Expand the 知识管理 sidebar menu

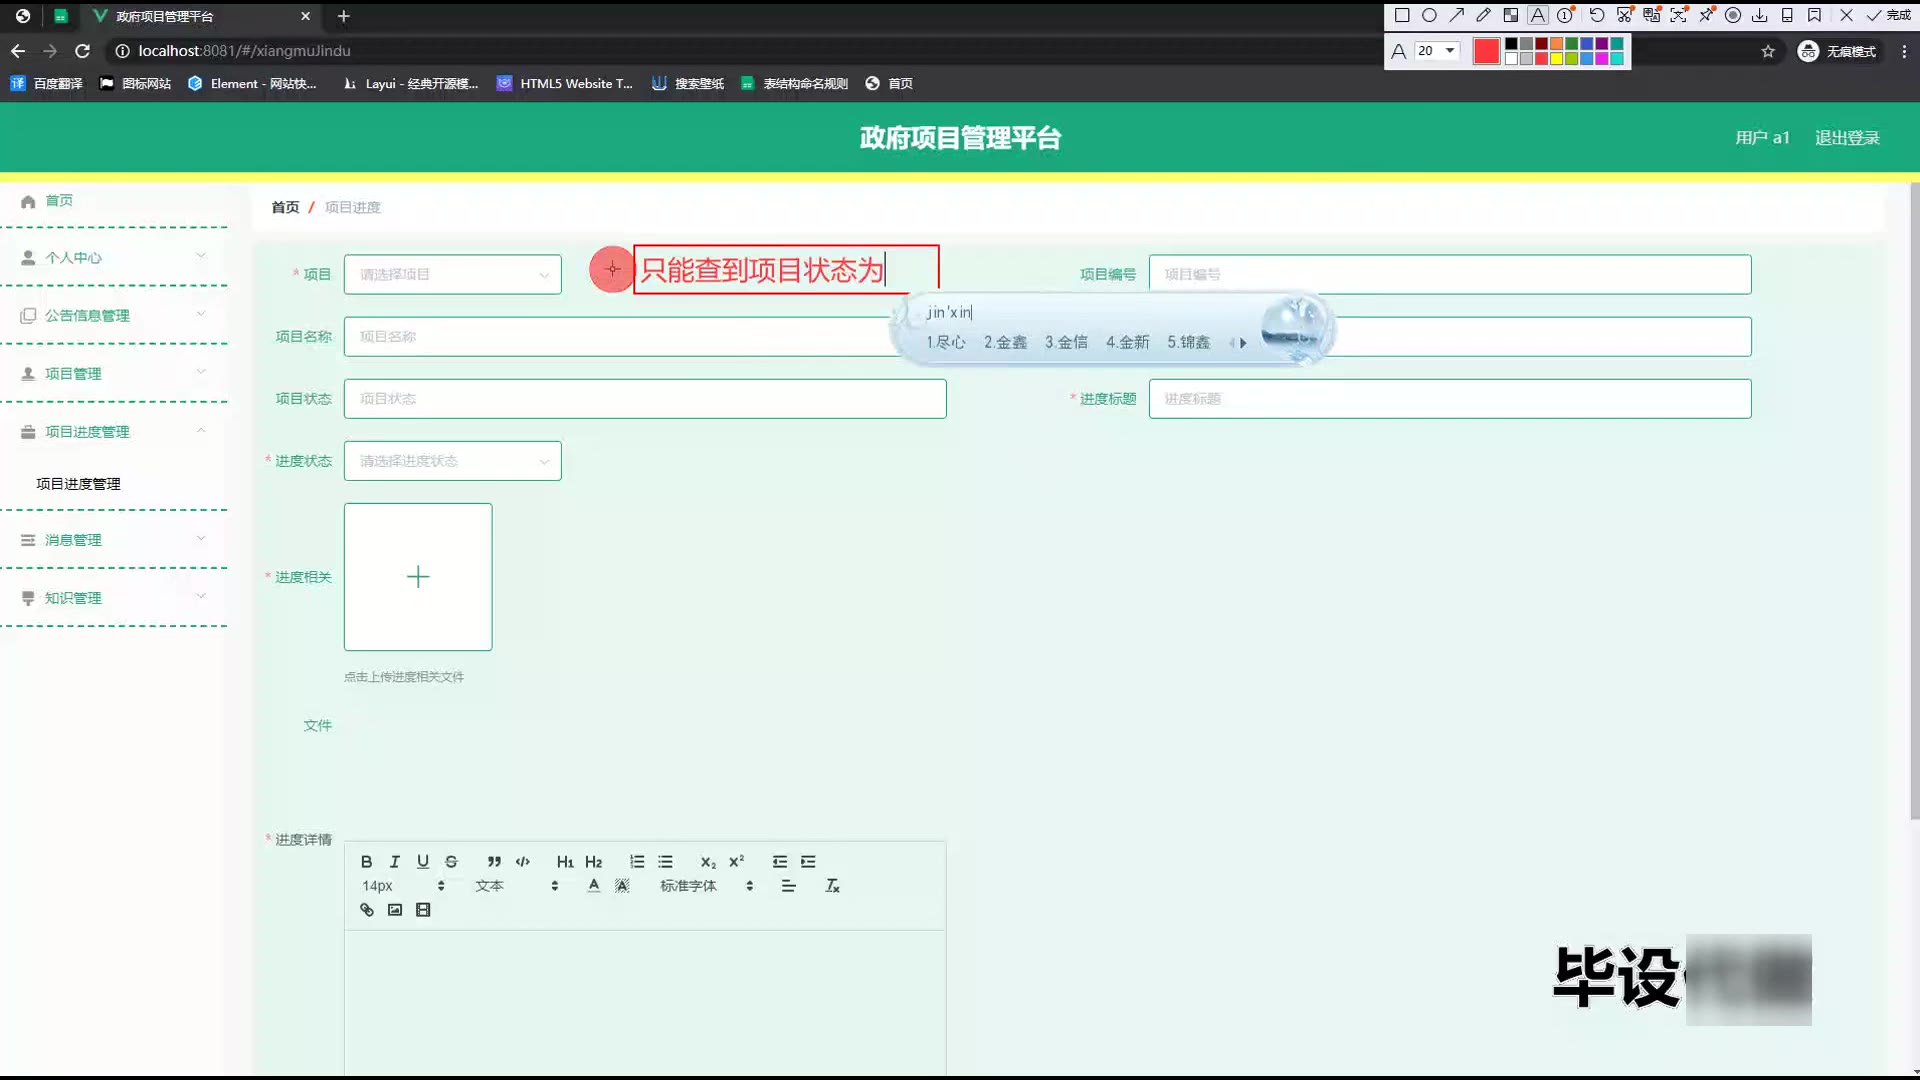pos(114,597)
